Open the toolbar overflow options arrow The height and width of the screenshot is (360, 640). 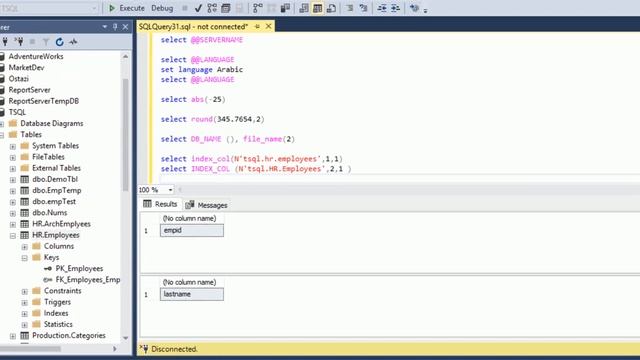(425, 10)
